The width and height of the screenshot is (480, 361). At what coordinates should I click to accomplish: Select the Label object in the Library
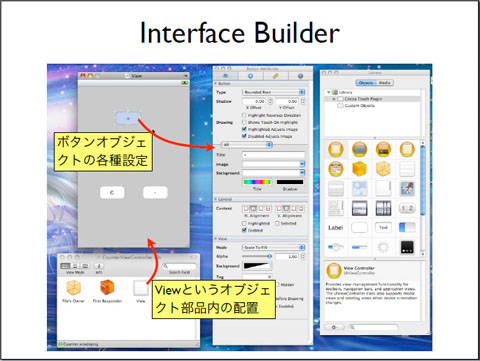335,228
